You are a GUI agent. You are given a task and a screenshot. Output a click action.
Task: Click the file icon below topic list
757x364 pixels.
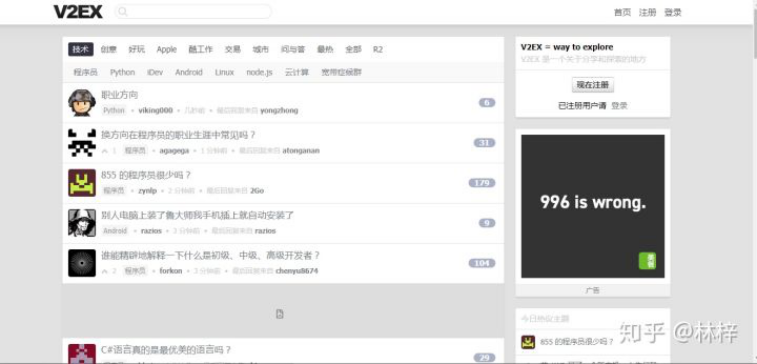tap(280, 314)
